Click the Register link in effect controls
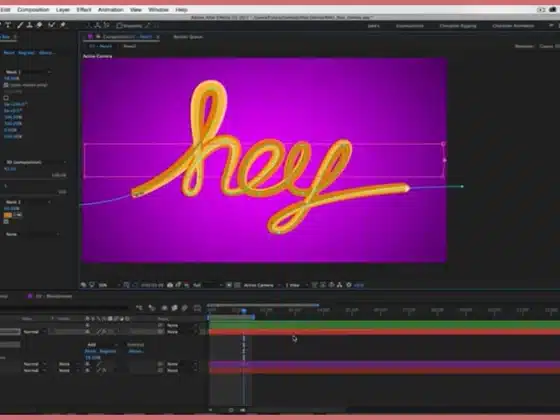This screenshot has height=420, width=560. pyautogui.click(x=26, y=53)
